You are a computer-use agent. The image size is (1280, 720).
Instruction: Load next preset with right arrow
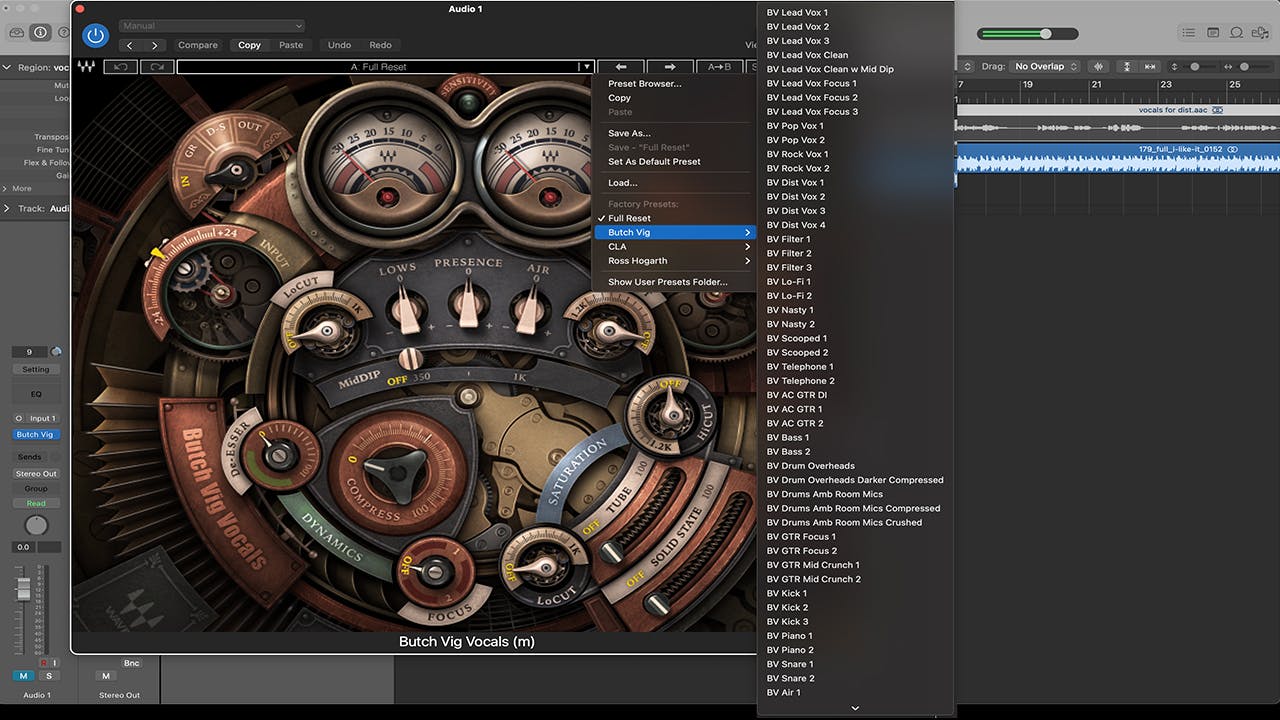click(x=670, y=67)
